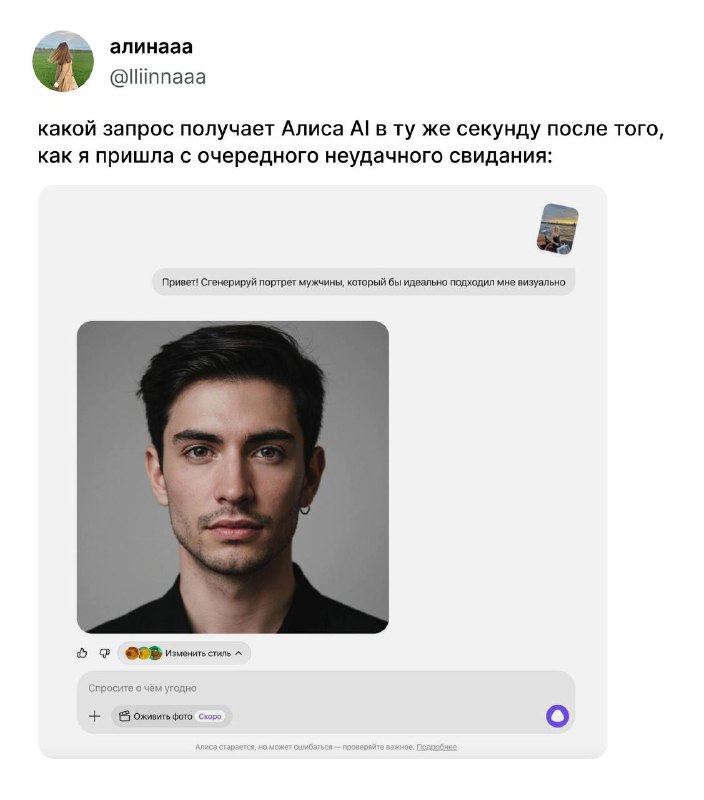Image resolution: width=704 pixels, height=800 pixels.
Task: Open алинааа's profile avatar
Action: 63,61
